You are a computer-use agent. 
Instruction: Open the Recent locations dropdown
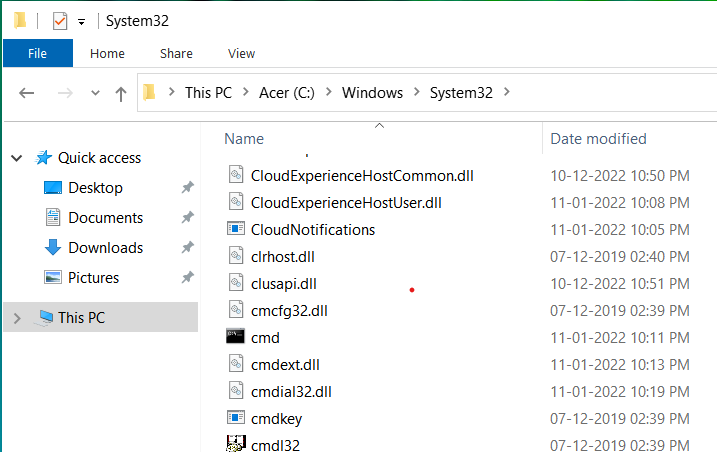(95, 93)
